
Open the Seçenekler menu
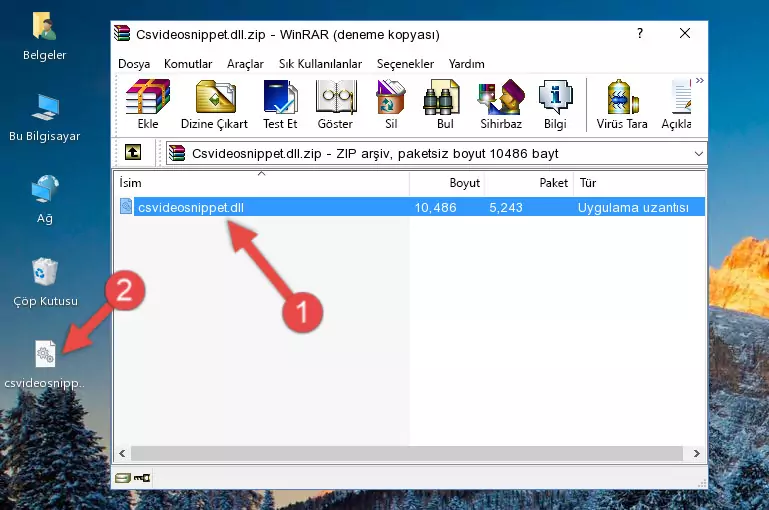click(405, 64)
